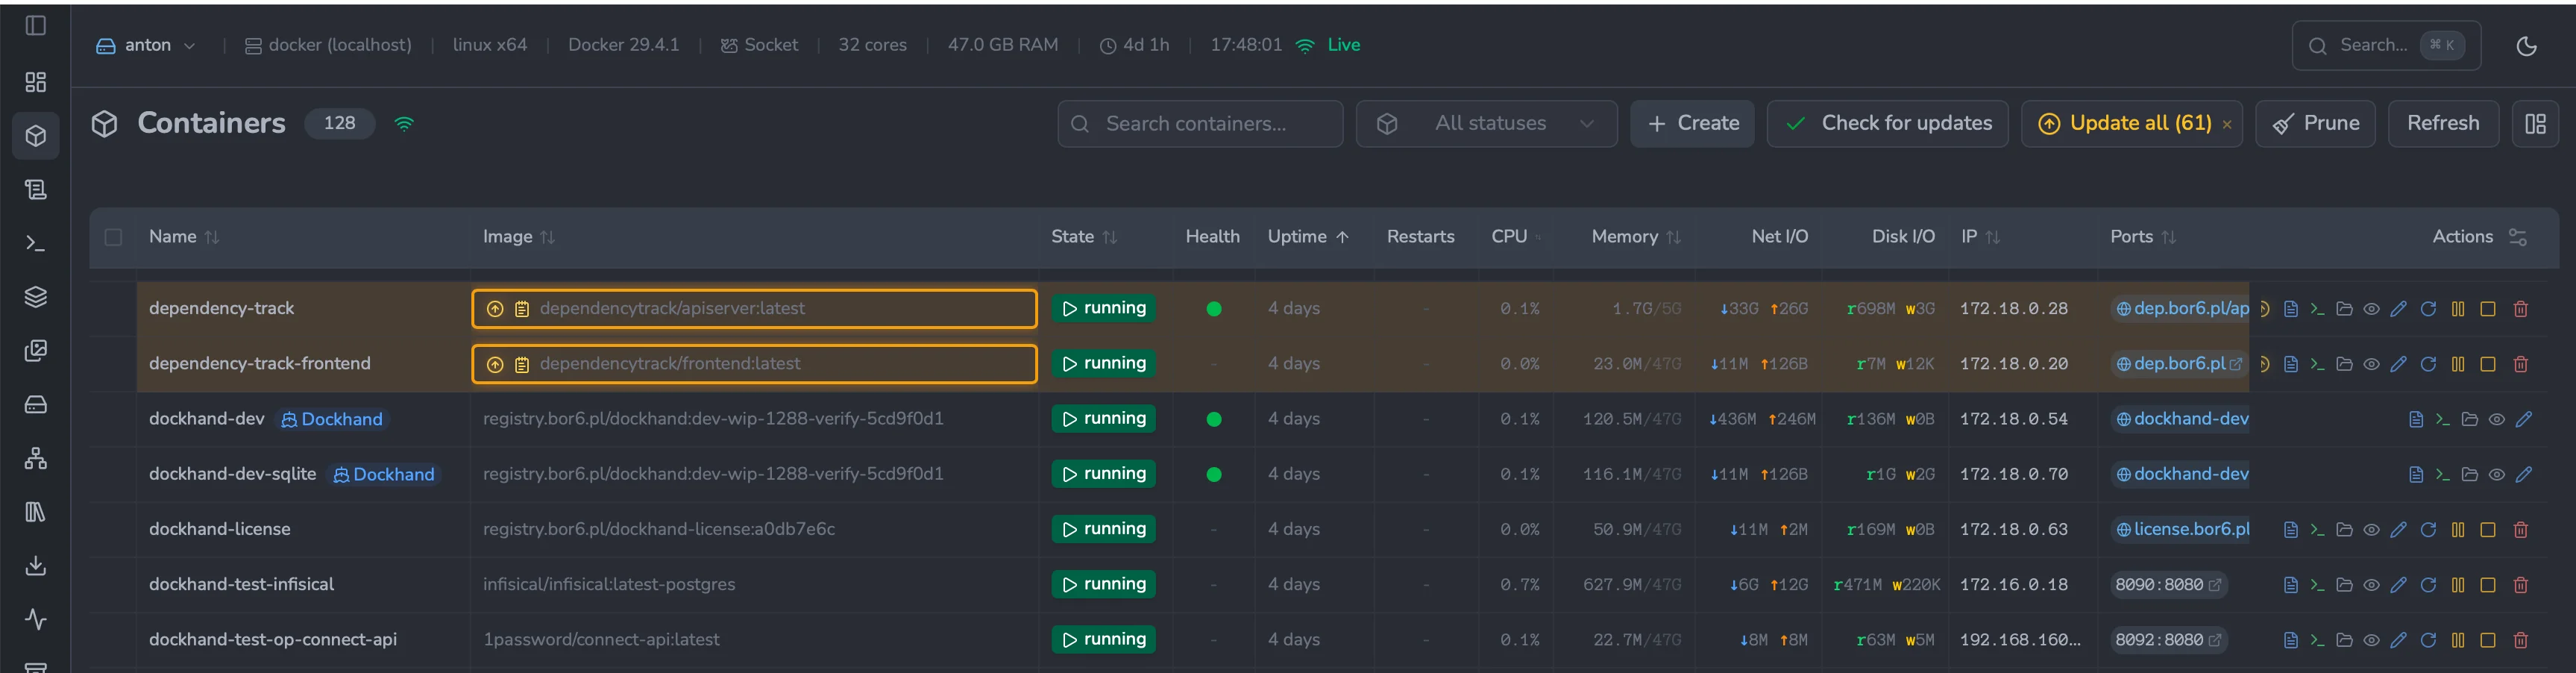The image size is (2576, 673).
Task: Click the Prune button
Action: [x=2315, y=124]
